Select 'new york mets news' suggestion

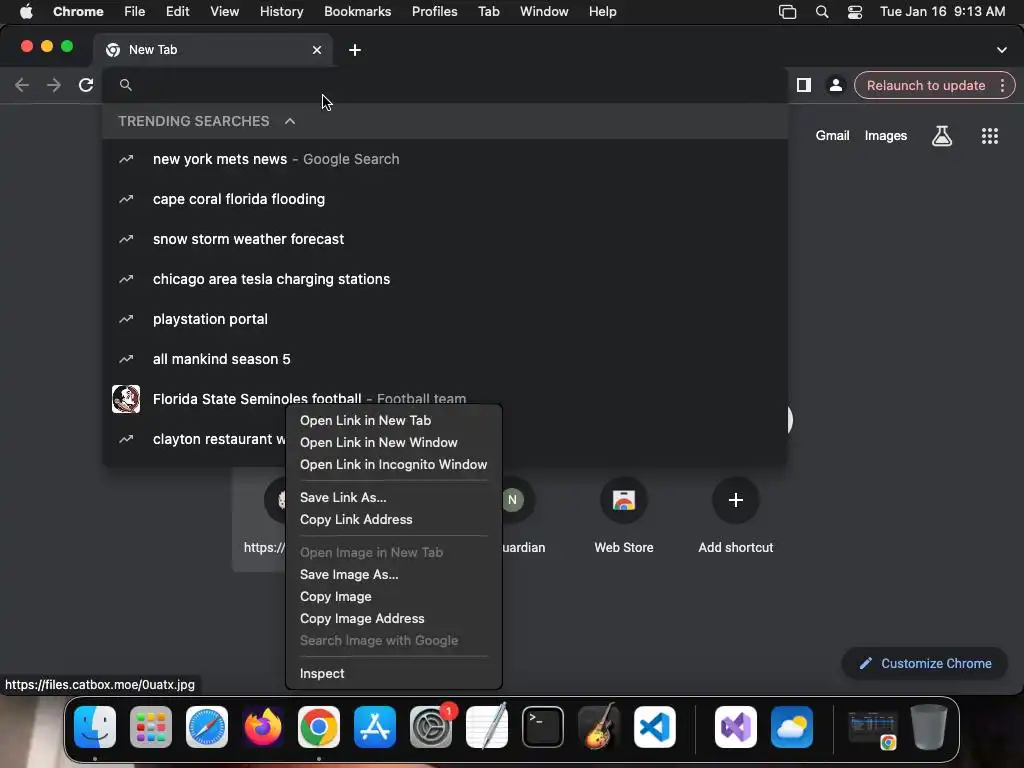[444, 159]
